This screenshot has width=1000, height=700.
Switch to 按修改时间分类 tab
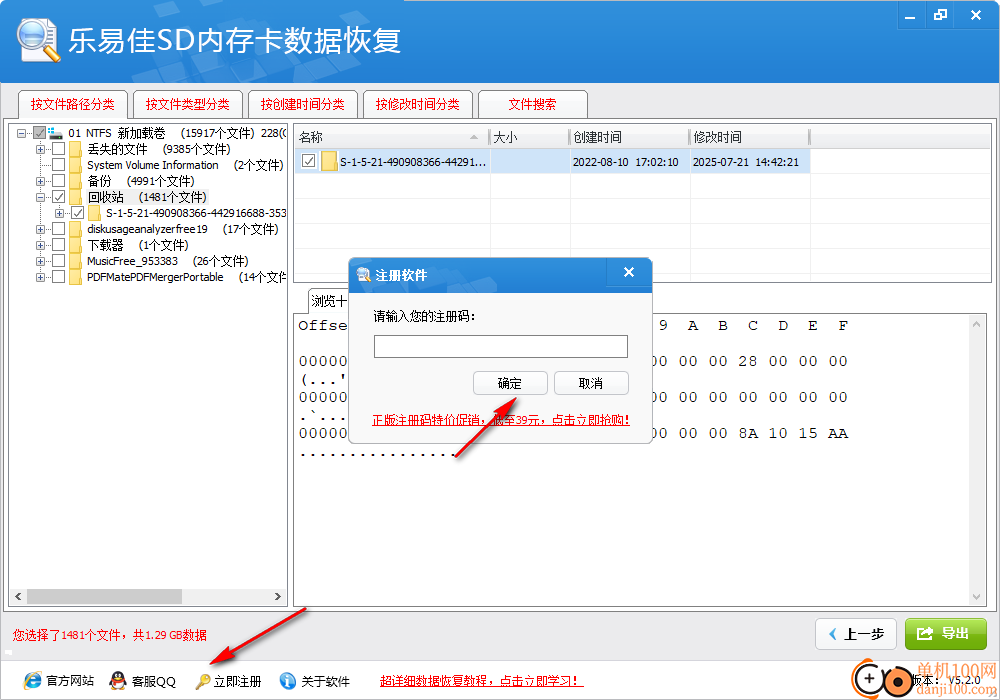click(417, 104)
